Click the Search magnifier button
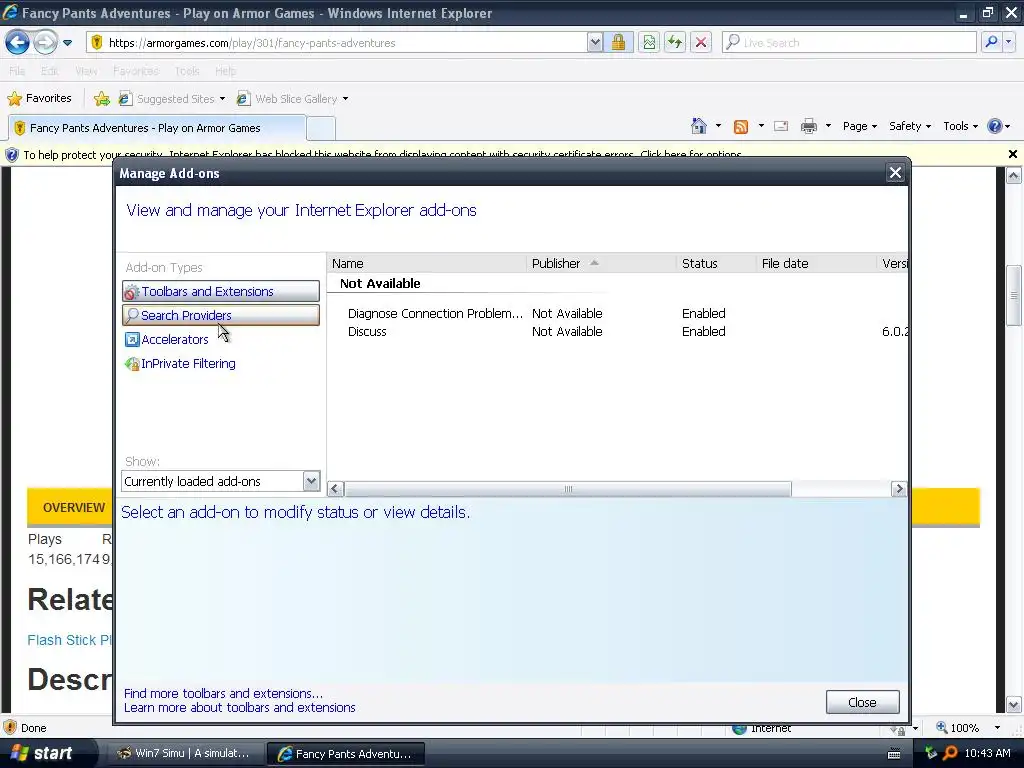 [991, 42]
